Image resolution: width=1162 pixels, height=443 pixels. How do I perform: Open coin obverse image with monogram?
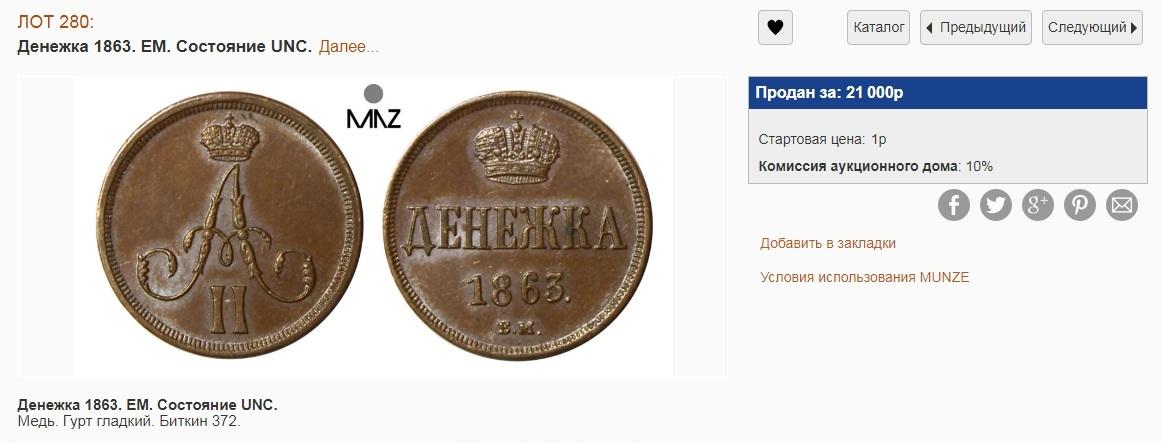tap(230, 224)
